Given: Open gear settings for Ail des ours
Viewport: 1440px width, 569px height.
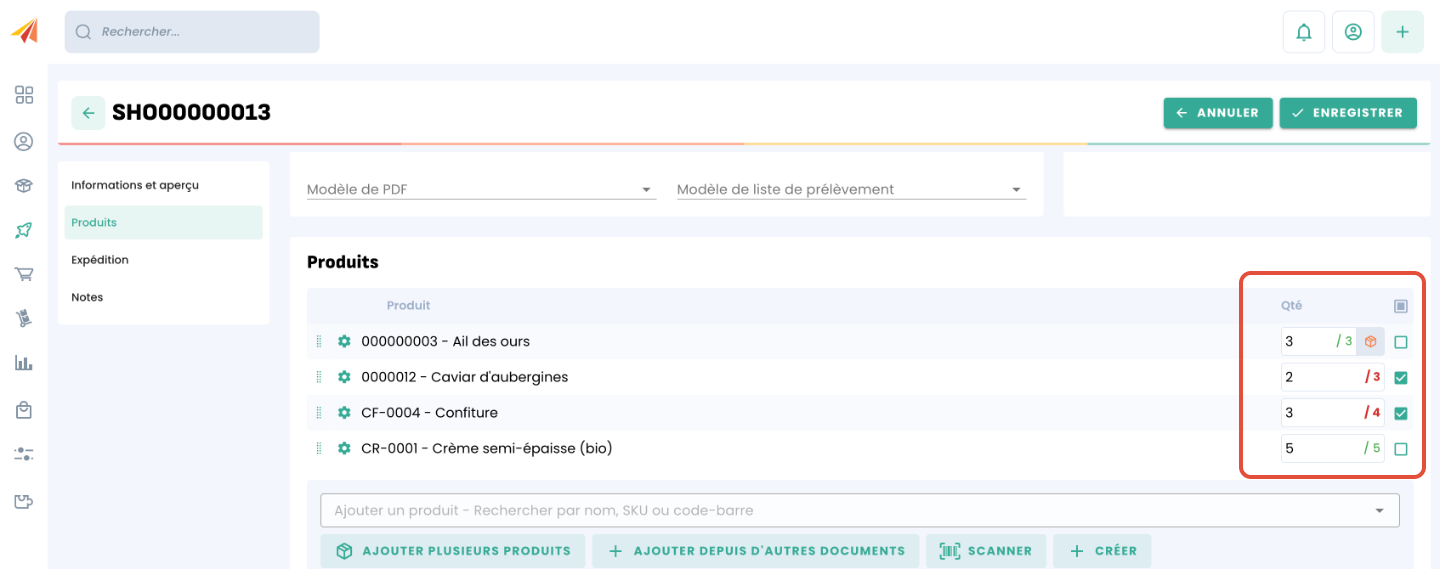Looking at the screenshot, I should point(344,341).
